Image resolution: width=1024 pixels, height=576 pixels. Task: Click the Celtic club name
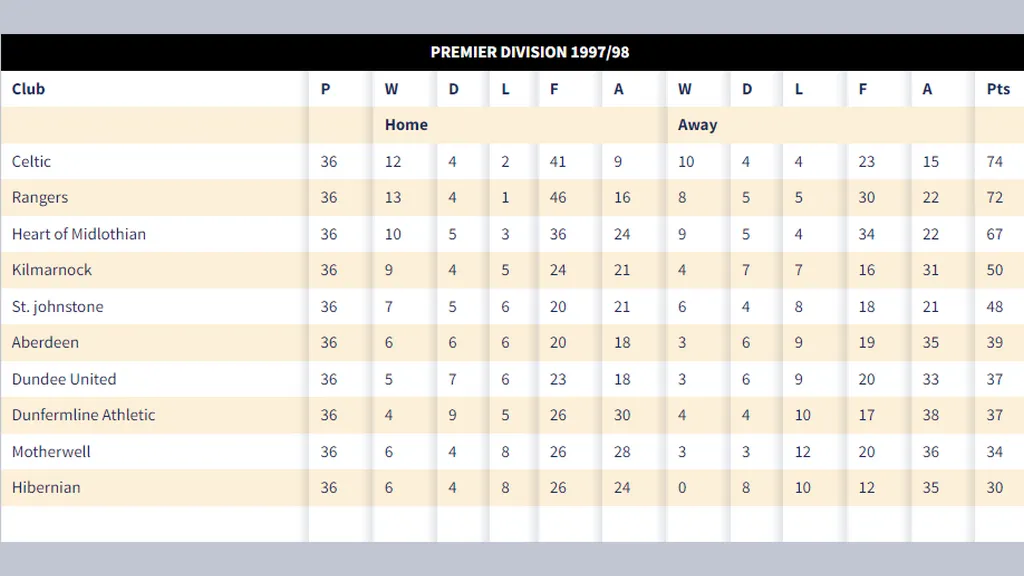click(x=31, y=162)
